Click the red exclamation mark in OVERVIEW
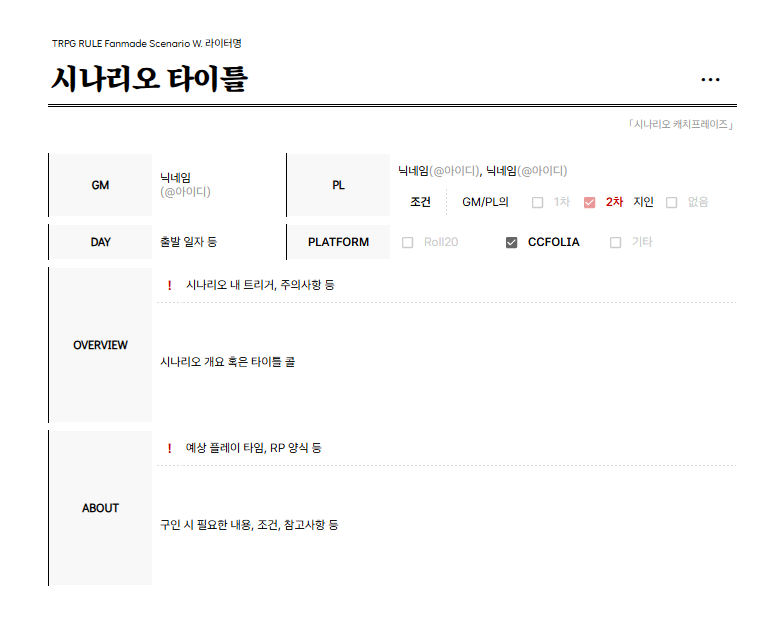The height and width of the screenshot is (620, 778). coord(170,285)
